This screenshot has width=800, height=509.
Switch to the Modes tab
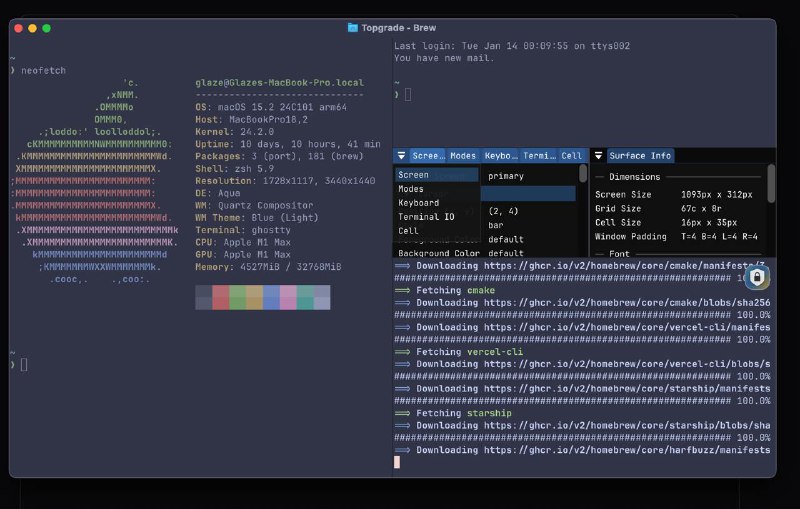462,156
